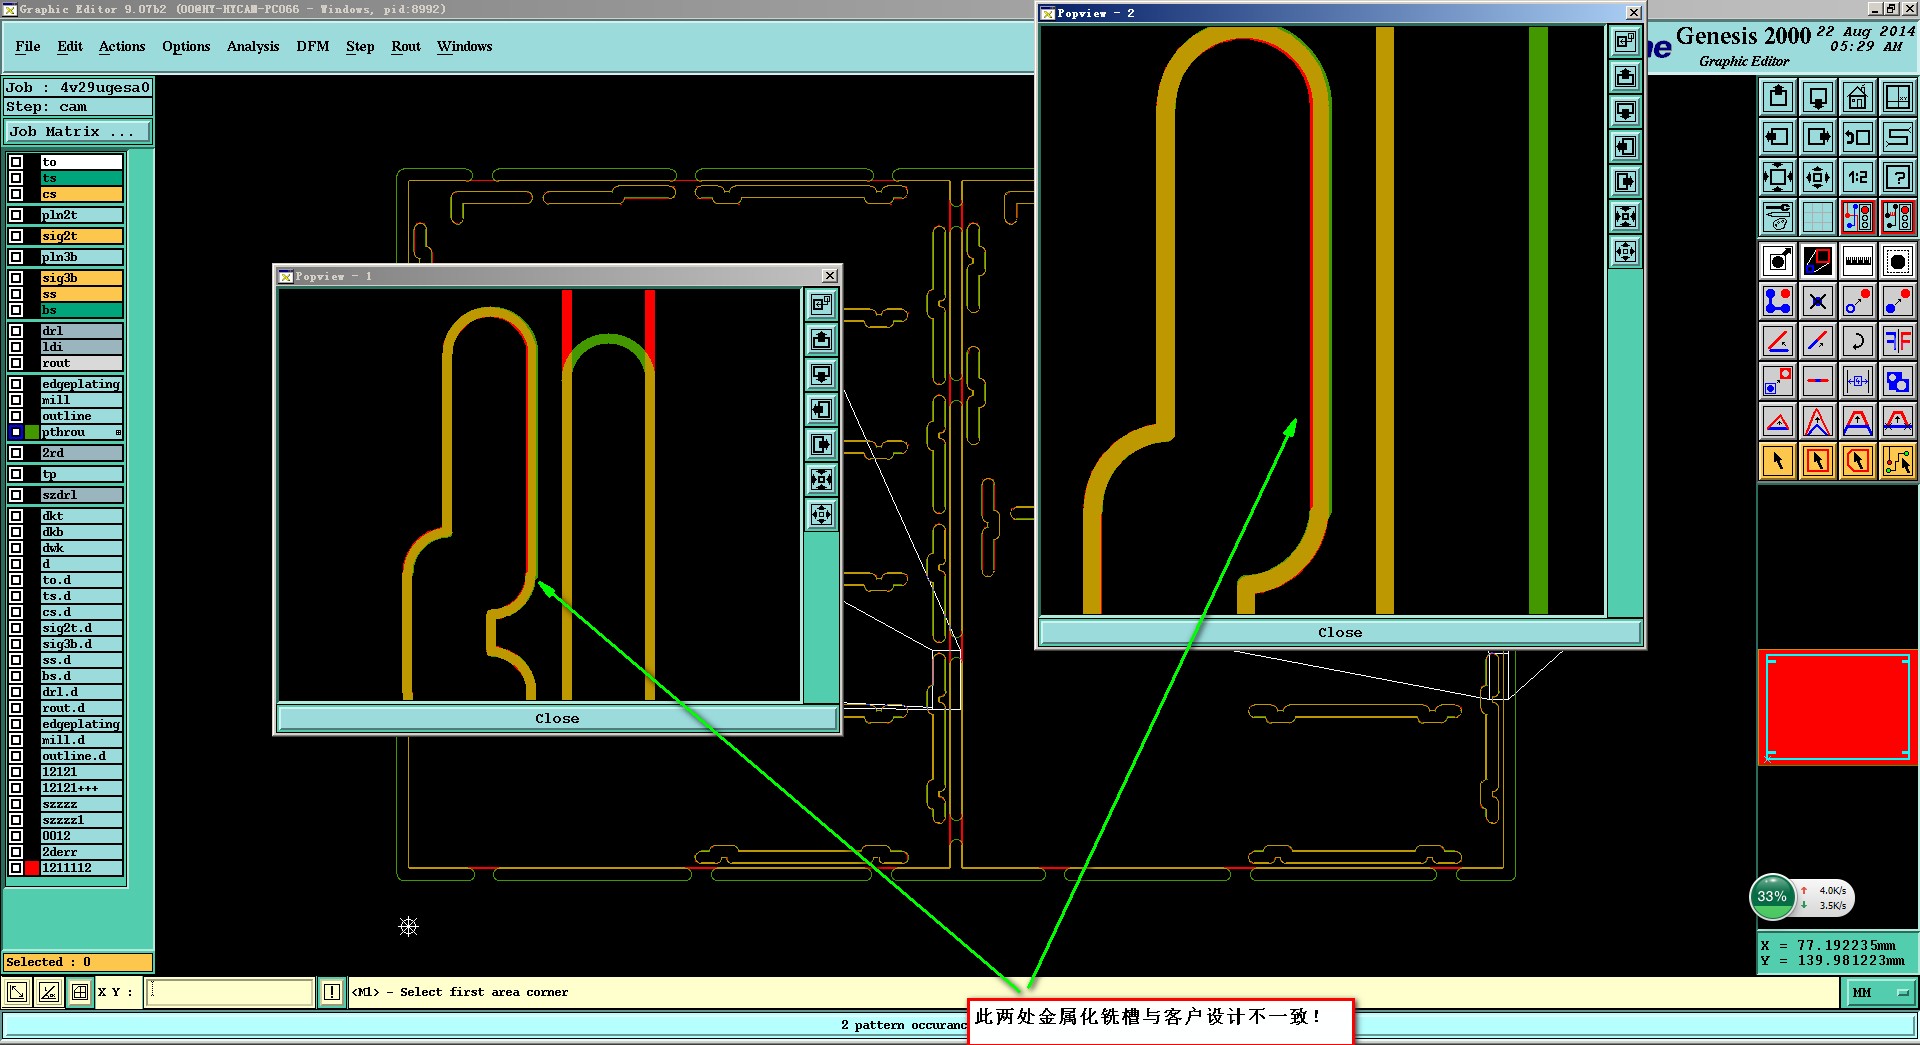Click the rectangle area select pointer icon
The width and height of the screenshot is (1920, 1045).
coord(1817,461)
